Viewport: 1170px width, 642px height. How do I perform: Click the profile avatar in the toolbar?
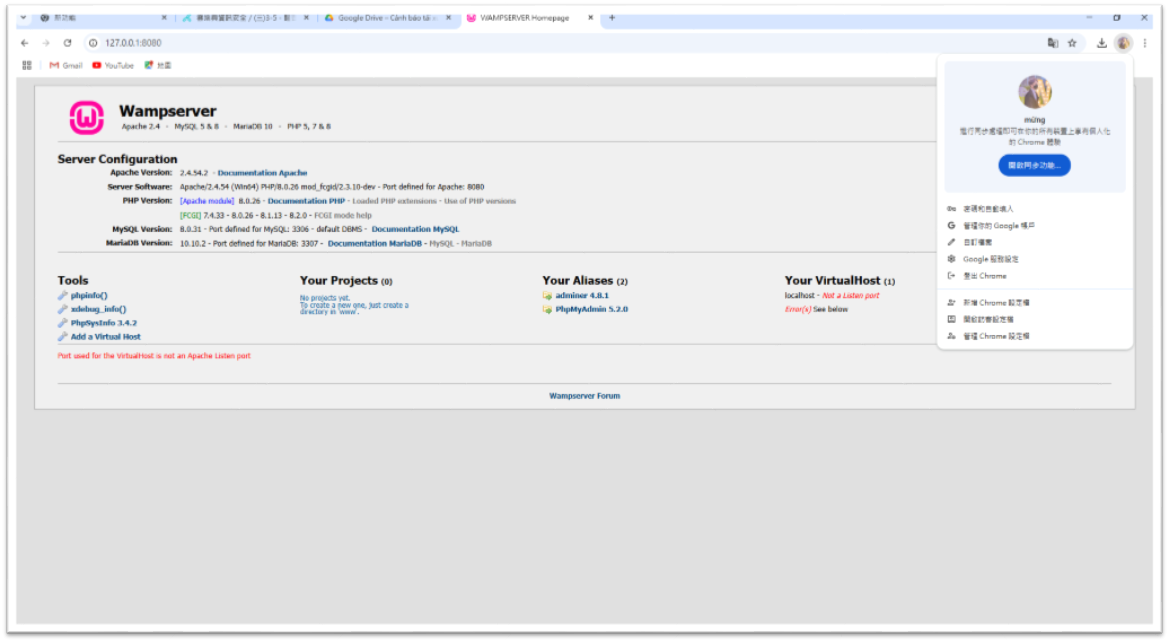click(1123, 43)
